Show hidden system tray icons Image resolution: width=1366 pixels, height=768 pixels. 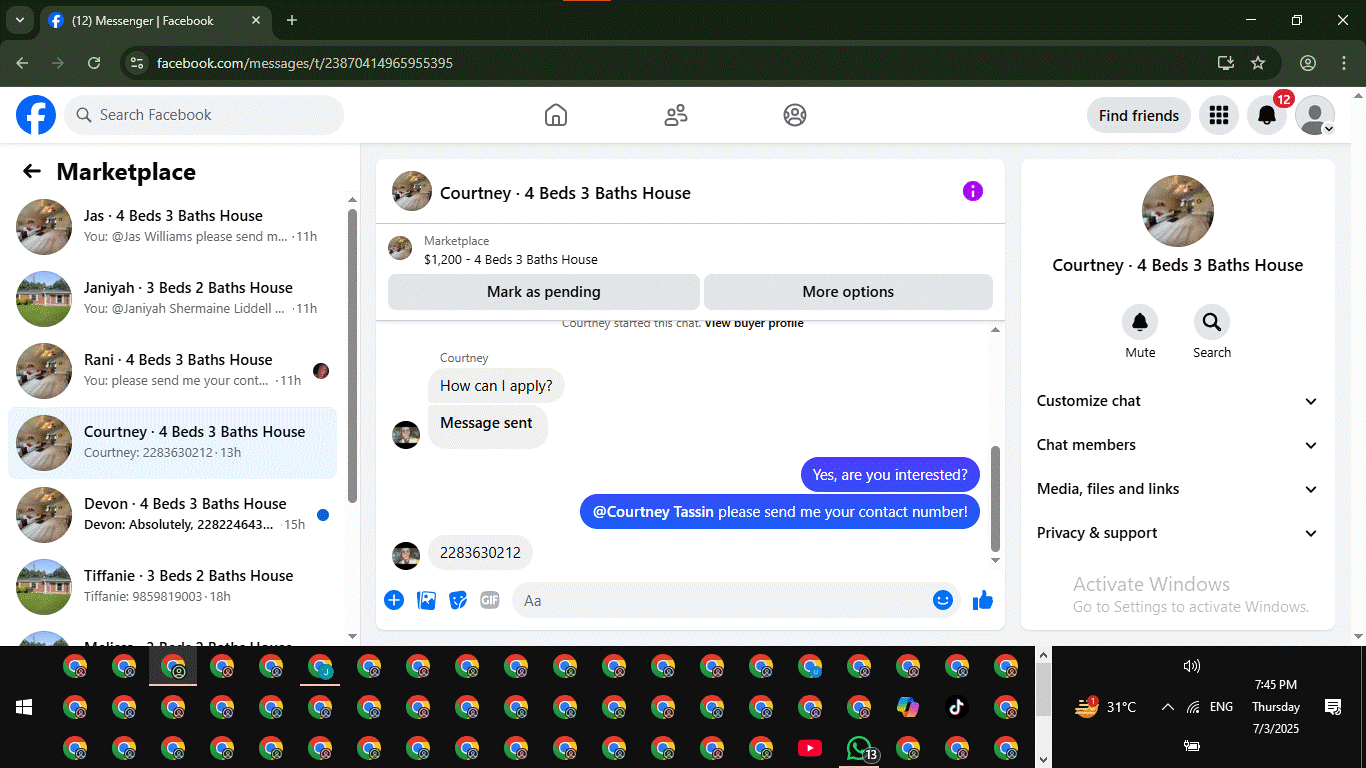pos(1167,707)
